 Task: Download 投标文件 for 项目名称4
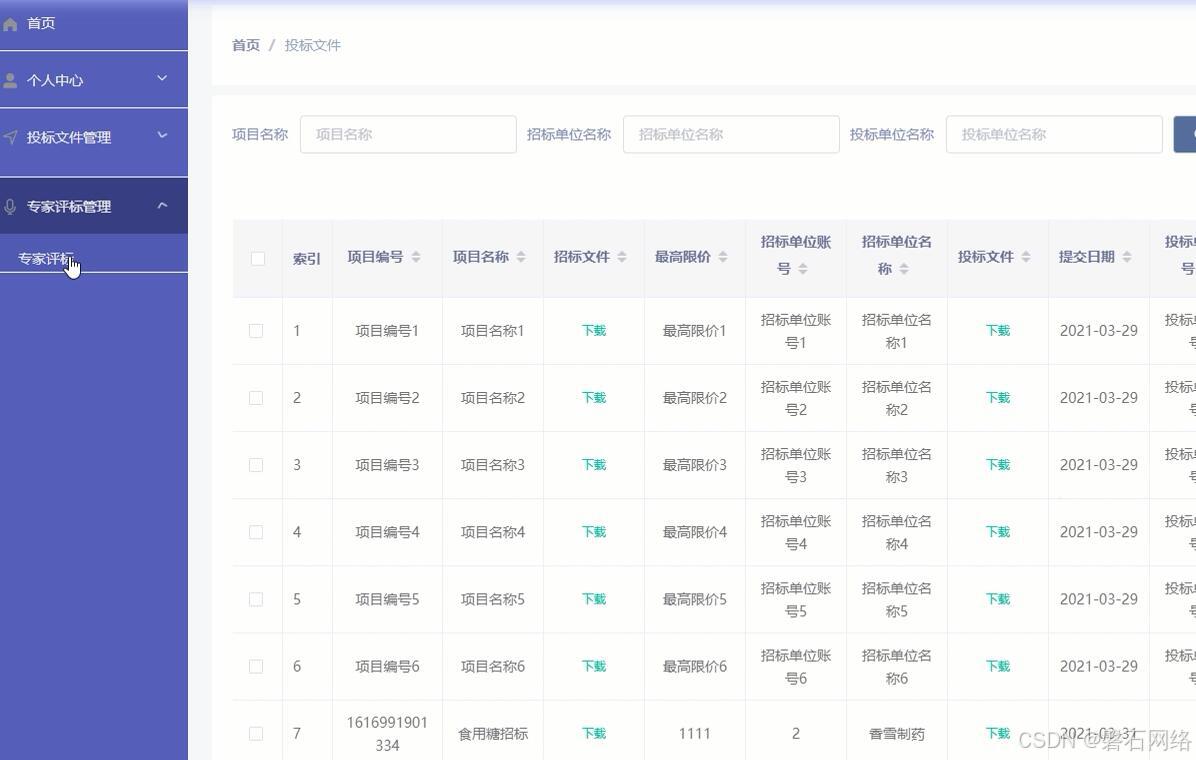click(998, 532)
